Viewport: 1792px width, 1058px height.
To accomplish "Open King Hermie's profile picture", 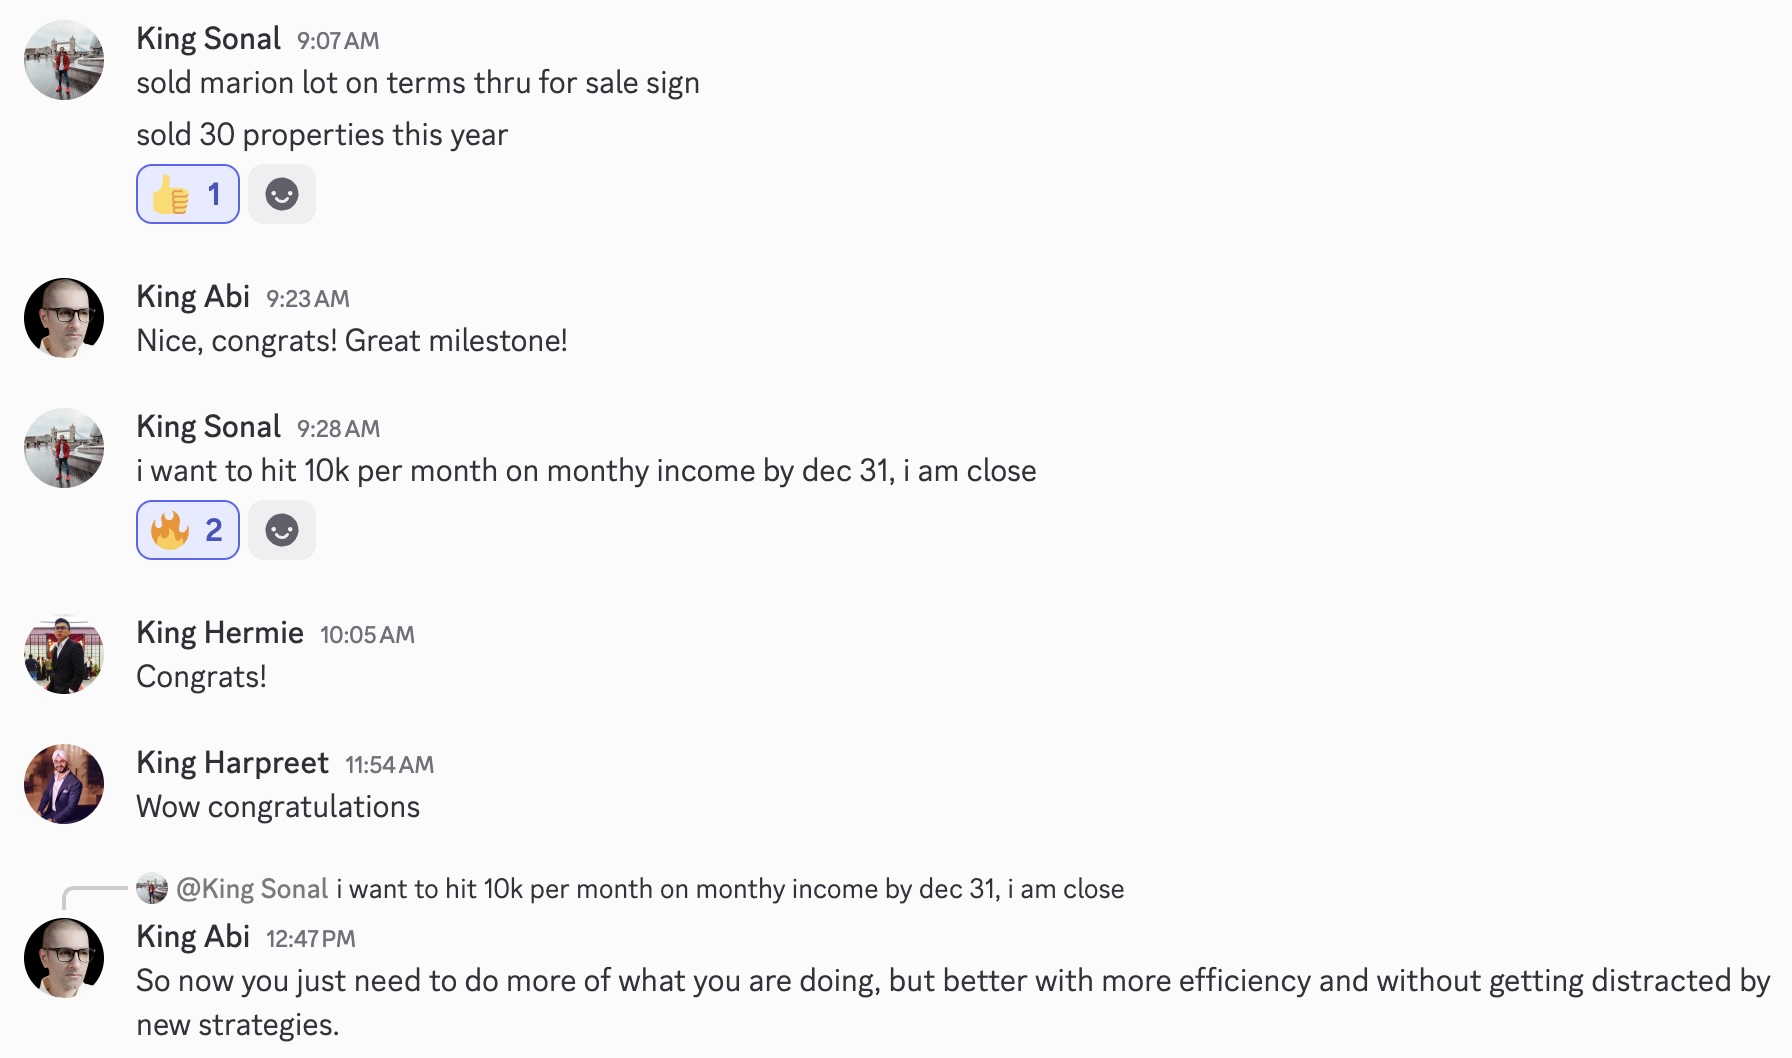I will (64, 654).
